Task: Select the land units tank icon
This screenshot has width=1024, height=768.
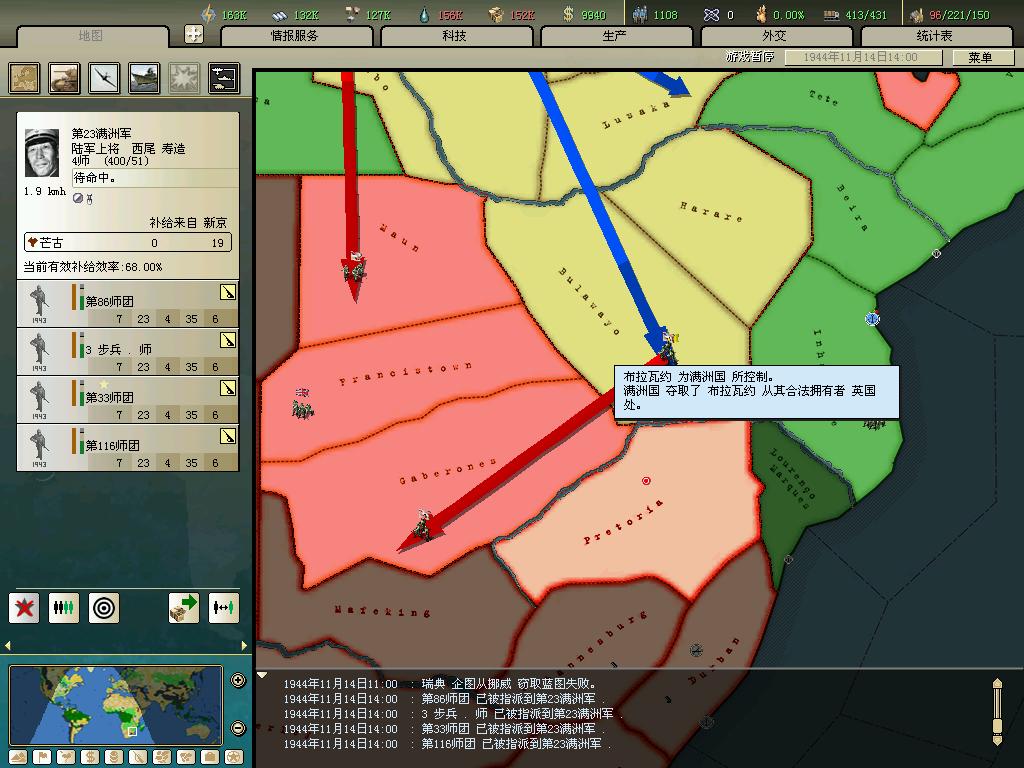Action: point(65,78)
